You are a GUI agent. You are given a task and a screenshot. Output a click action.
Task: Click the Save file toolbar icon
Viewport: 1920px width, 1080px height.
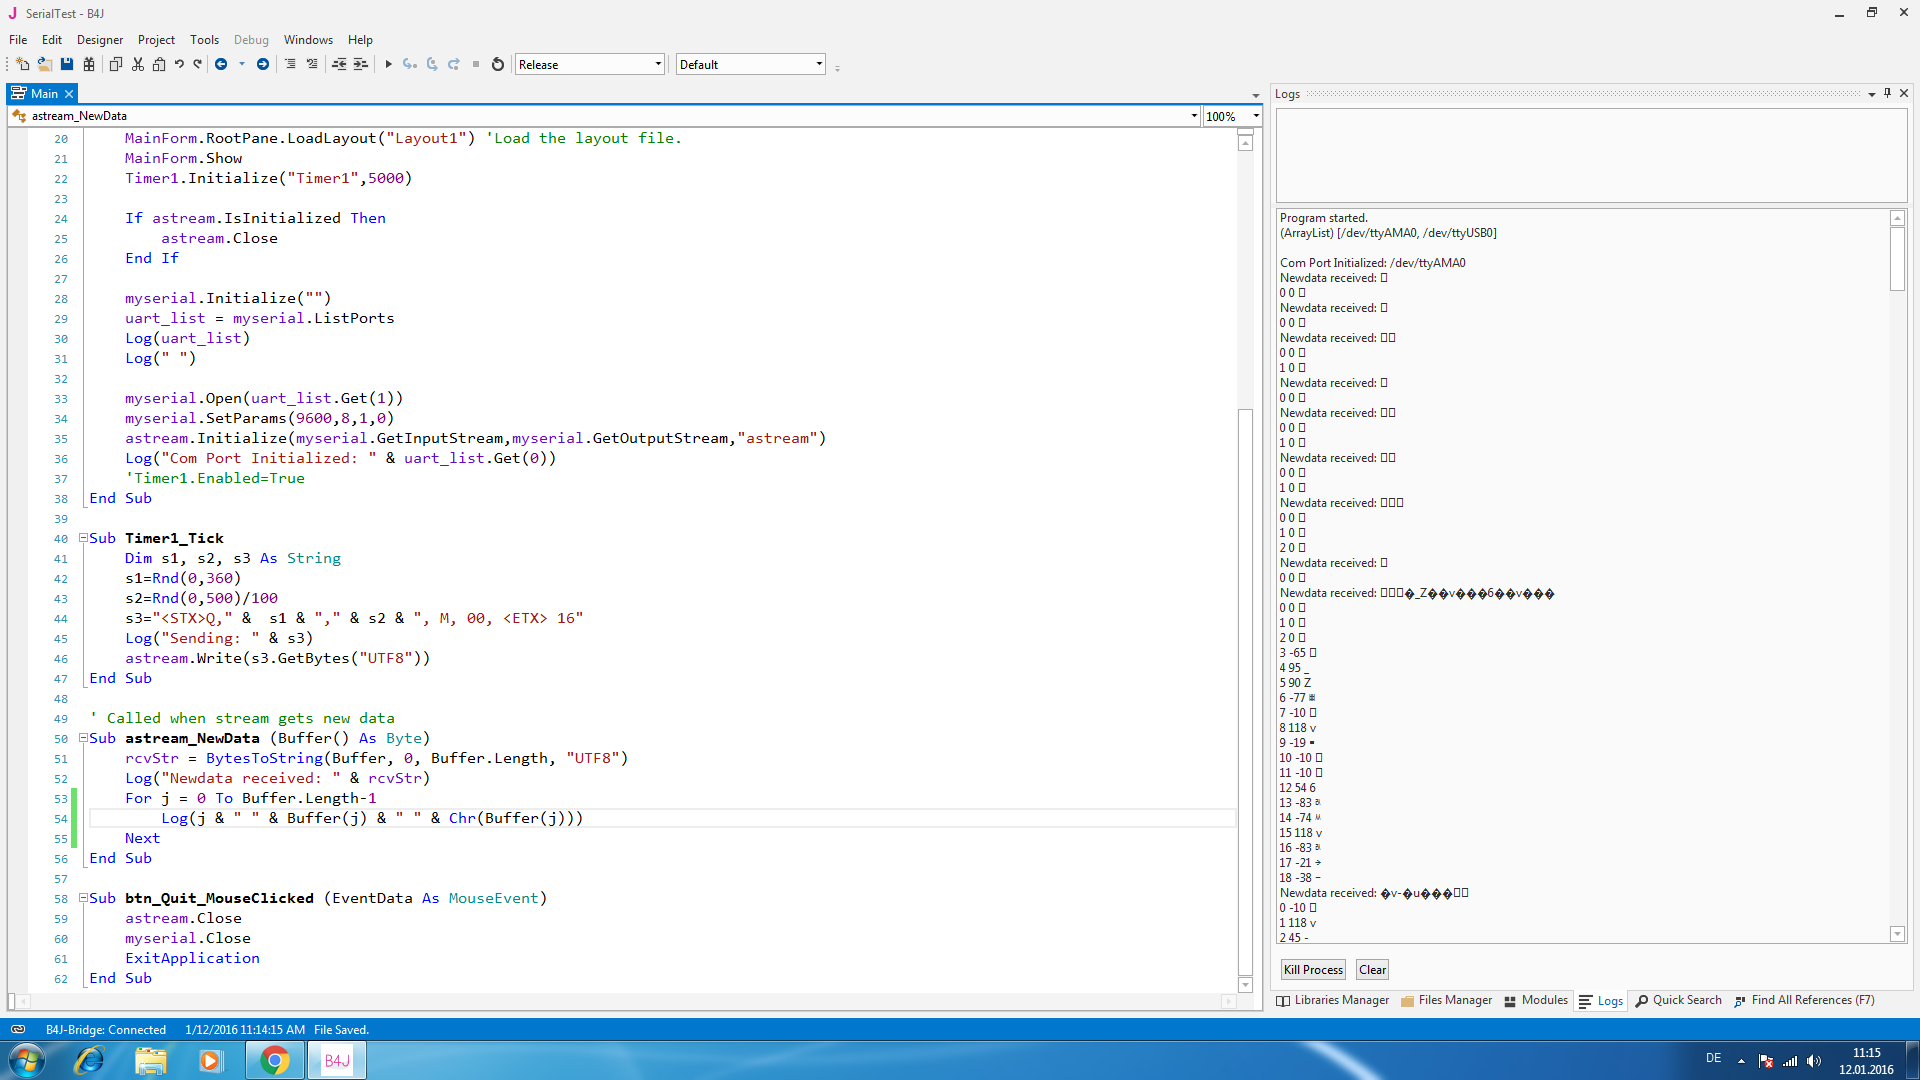[x=67, y=64]
